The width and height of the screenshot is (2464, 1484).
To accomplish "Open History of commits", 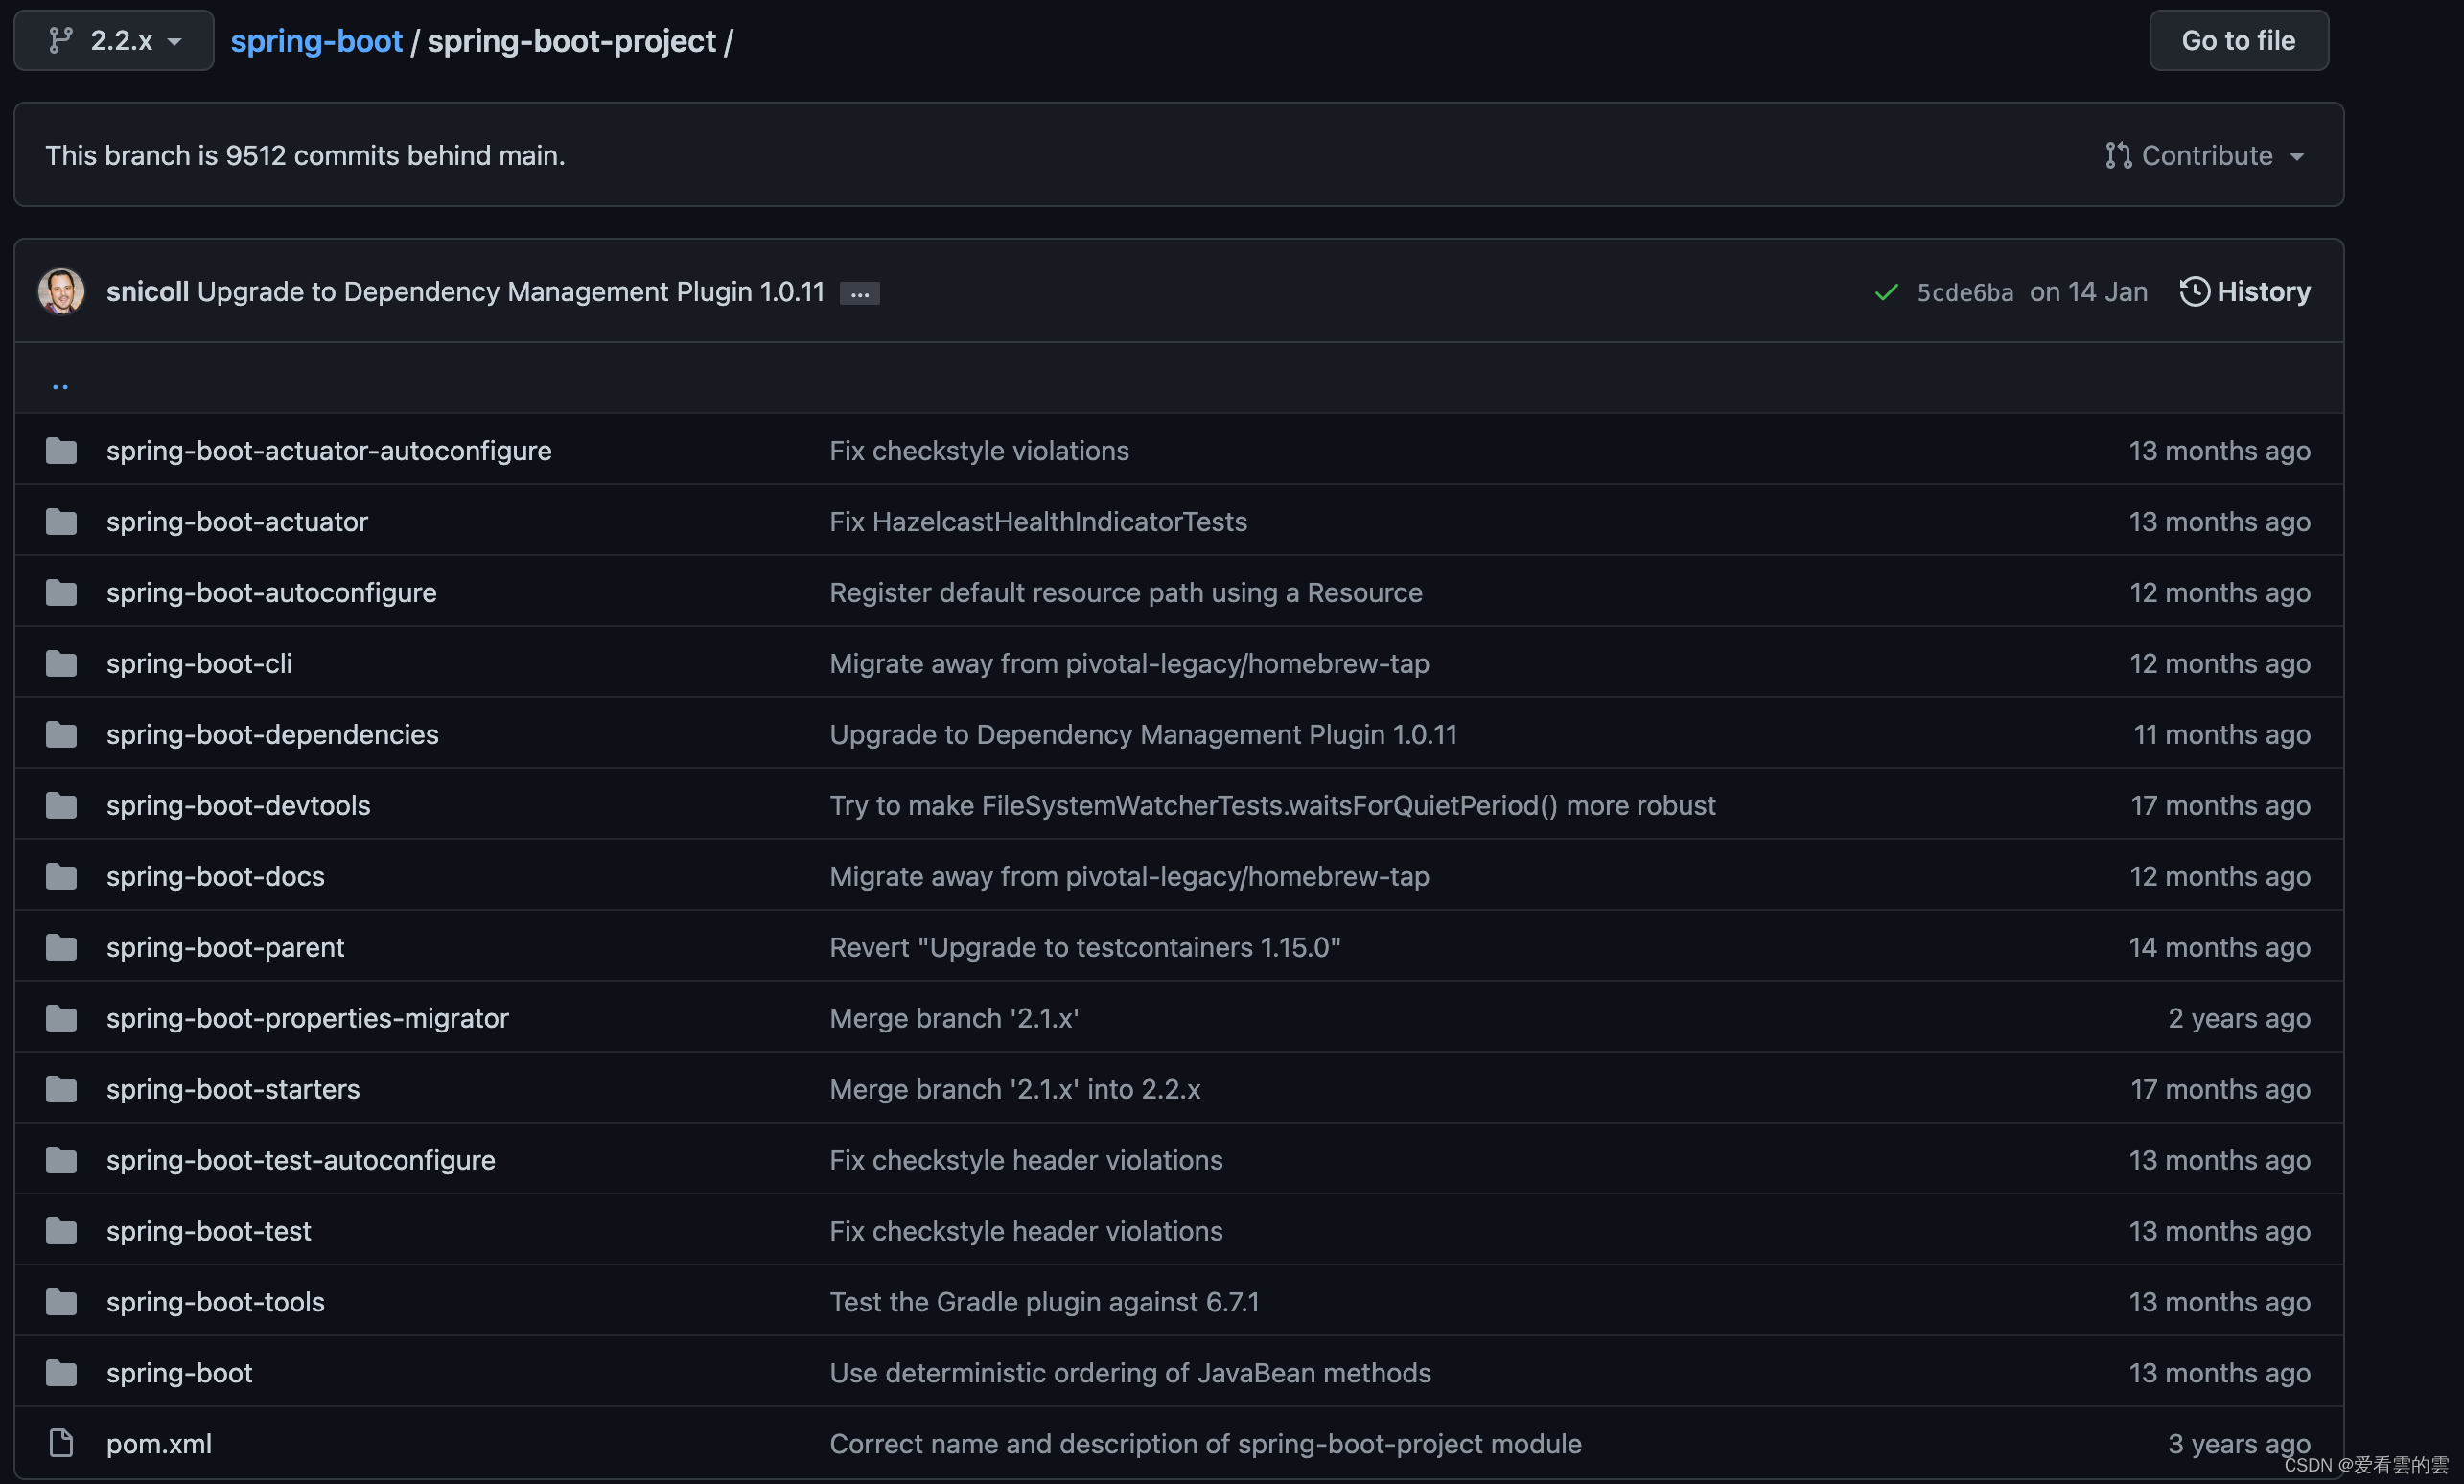I will coord(2245,292).
